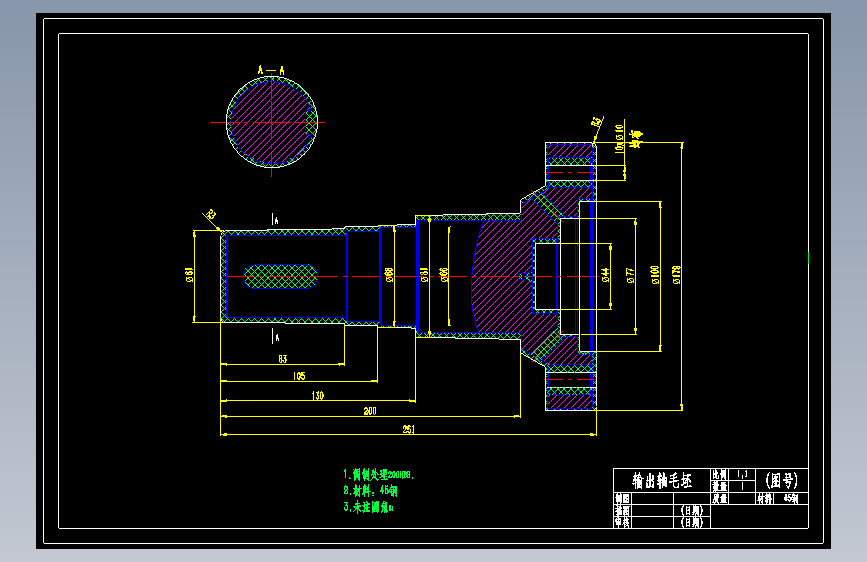The width and height of the screenshot is (867, 562).
Task: Select the 质量 label in title block
Action: click(x=719, y=498)
